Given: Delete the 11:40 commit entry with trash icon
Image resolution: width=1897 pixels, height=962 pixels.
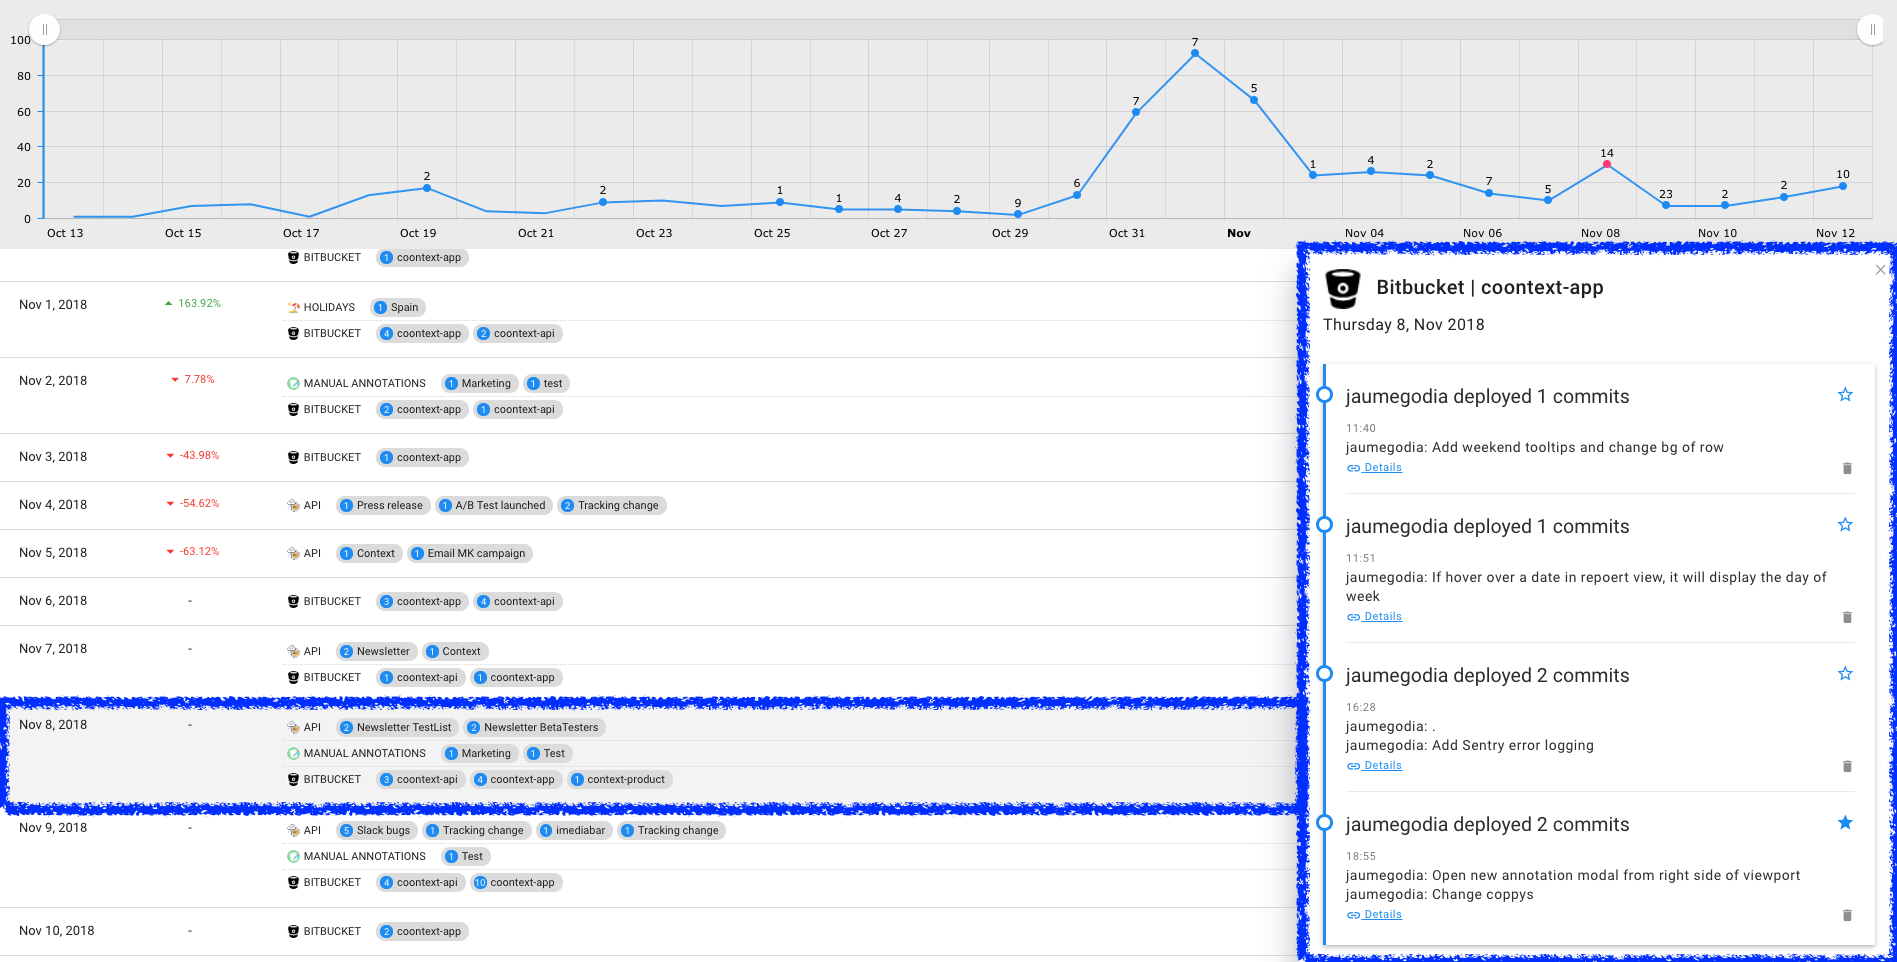Looking at the screenshot, I should [x=1847, y=468].
